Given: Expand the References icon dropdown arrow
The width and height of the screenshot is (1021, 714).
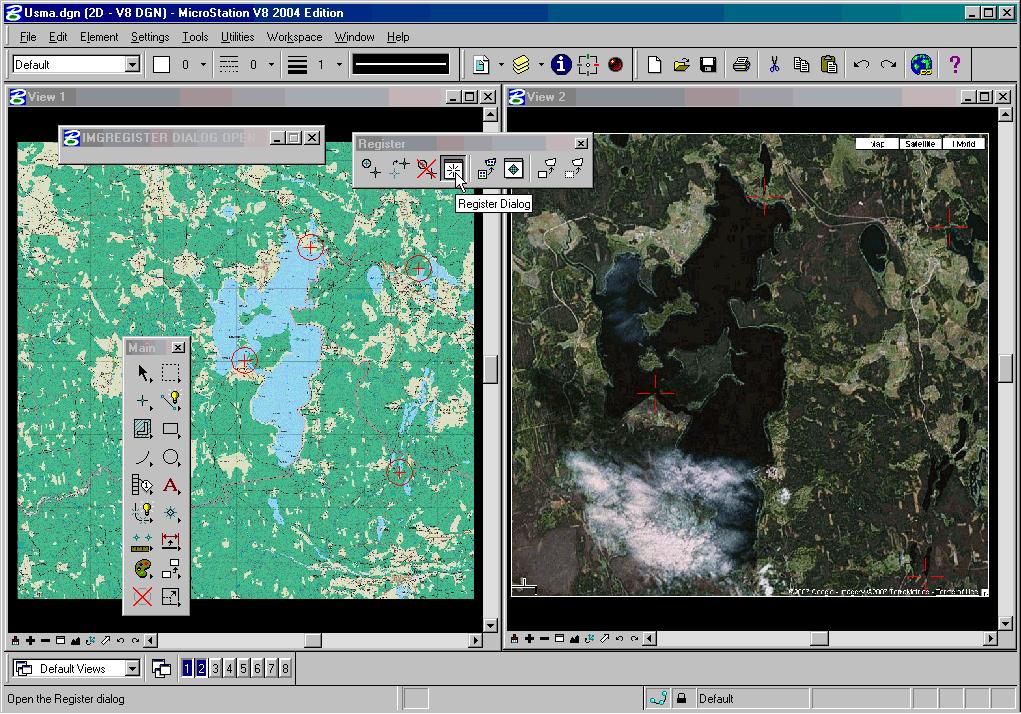Looking at the screenshot, I should 501,64.
